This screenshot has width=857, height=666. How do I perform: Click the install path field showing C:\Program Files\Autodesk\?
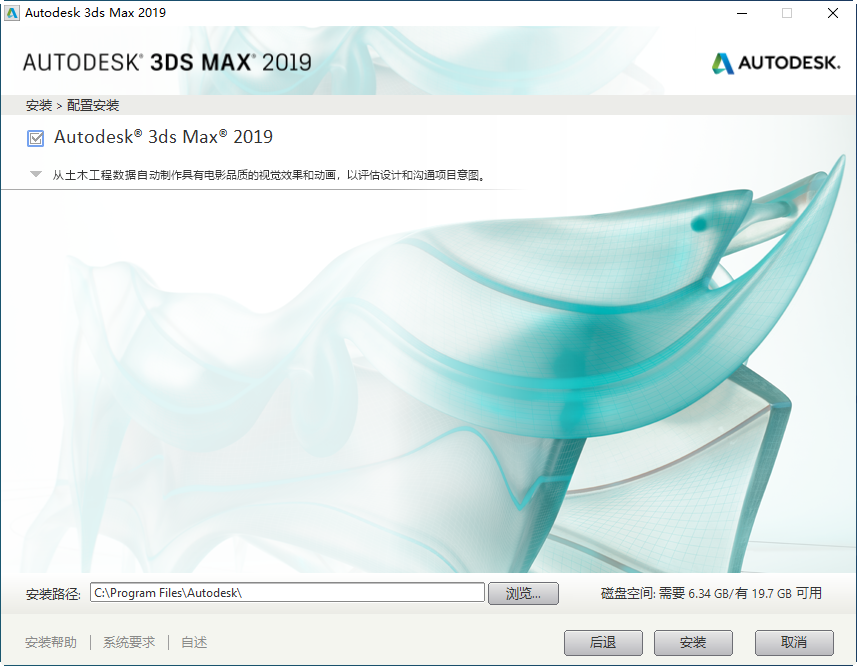coord(287,593)
